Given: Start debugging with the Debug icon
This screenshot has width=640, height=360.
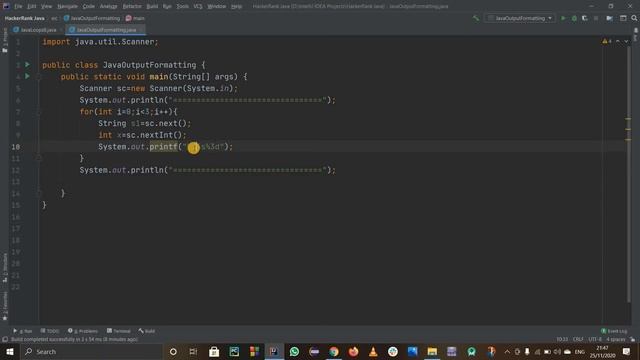Looking at the screenshot, I should 574,18.
